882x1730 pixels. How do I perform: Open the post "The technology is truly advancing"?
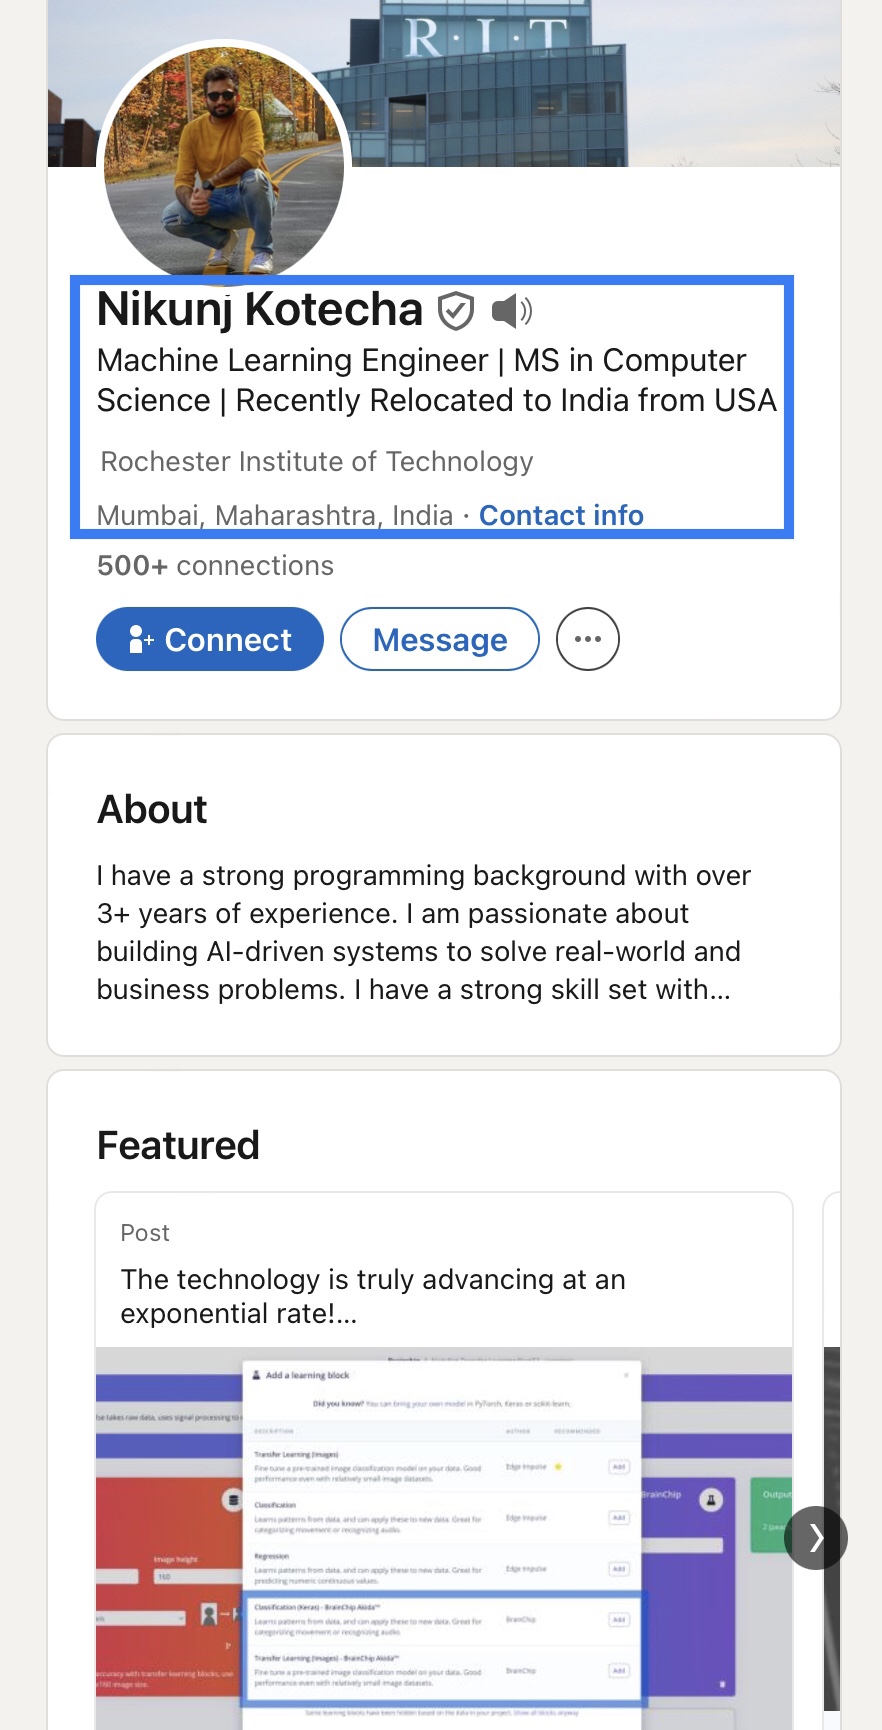tap(373, 1296)
